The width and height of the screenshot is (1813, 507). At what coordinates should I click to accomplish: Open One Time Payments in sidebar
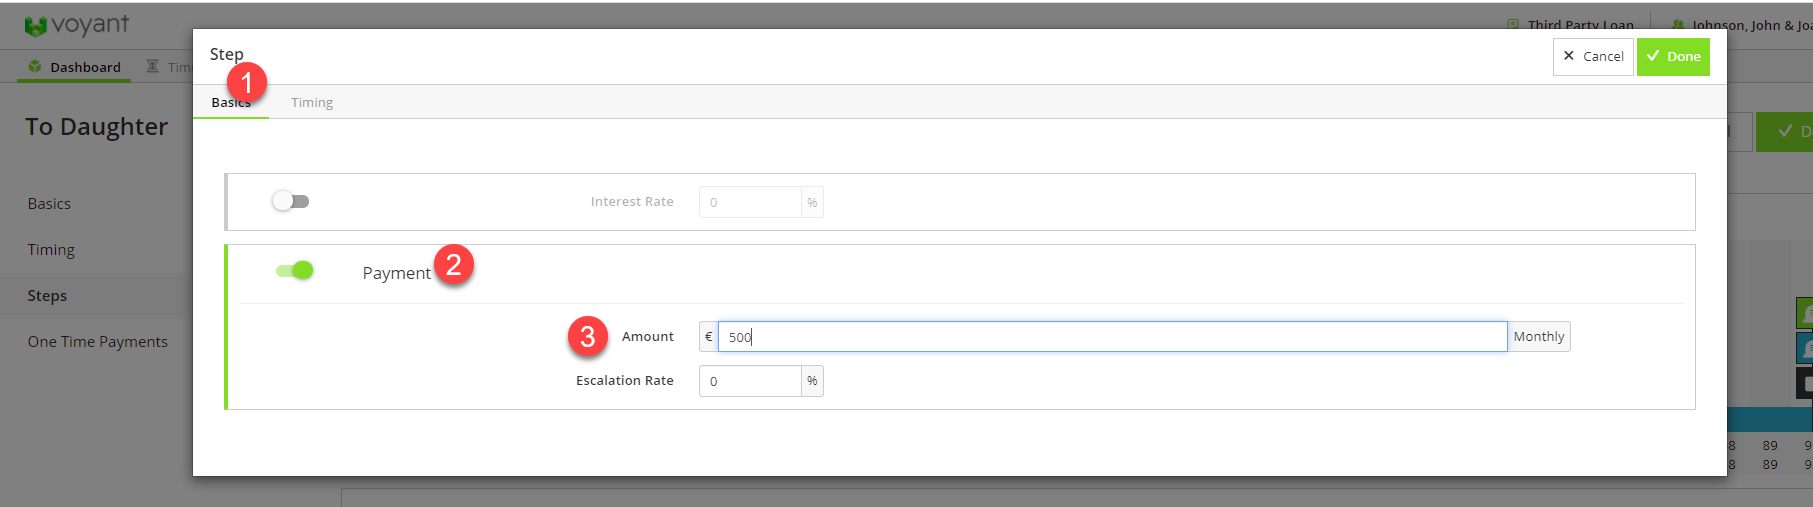(98, 342)
